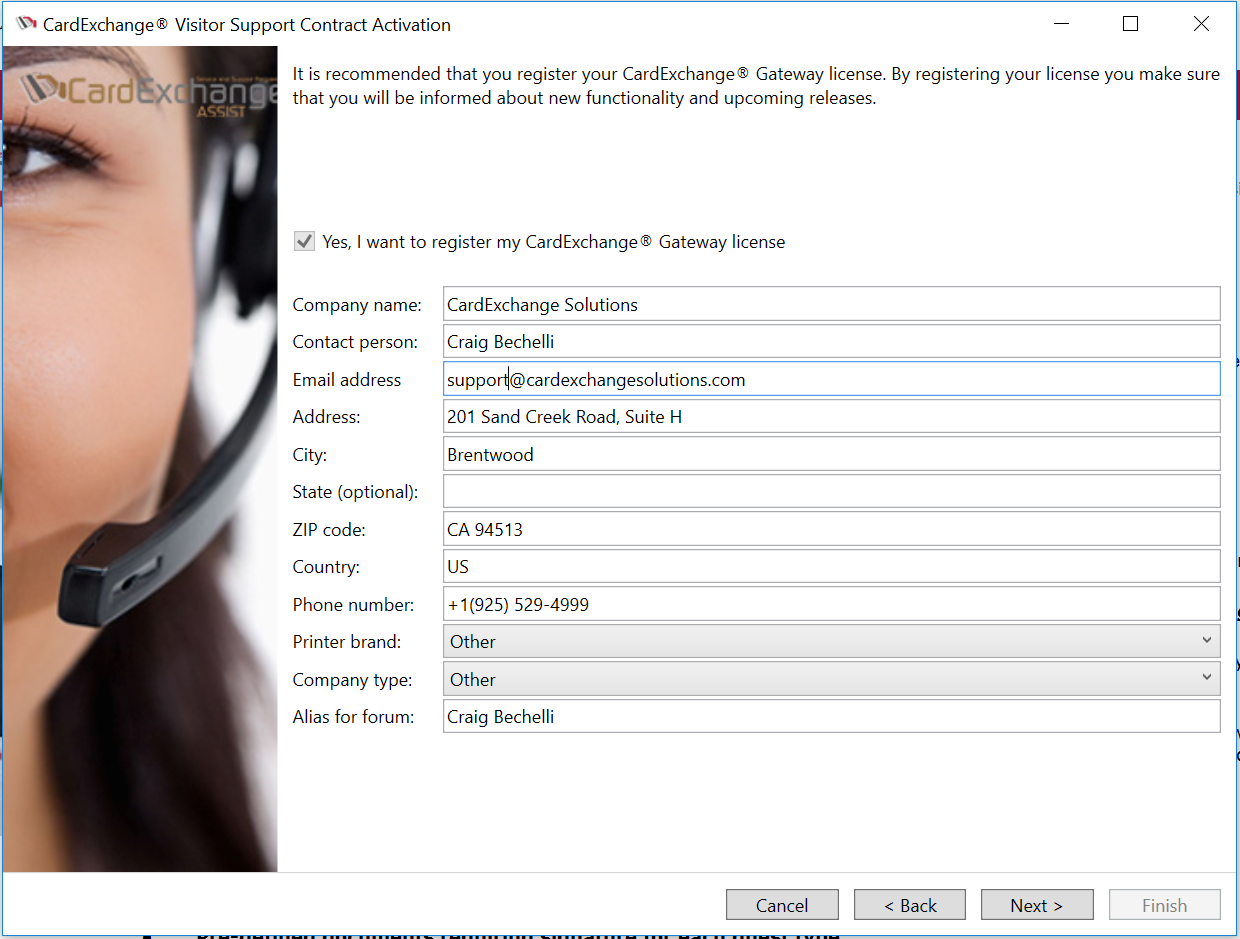
Task: Open the Company type dropdown
Action: pos(831,679)
